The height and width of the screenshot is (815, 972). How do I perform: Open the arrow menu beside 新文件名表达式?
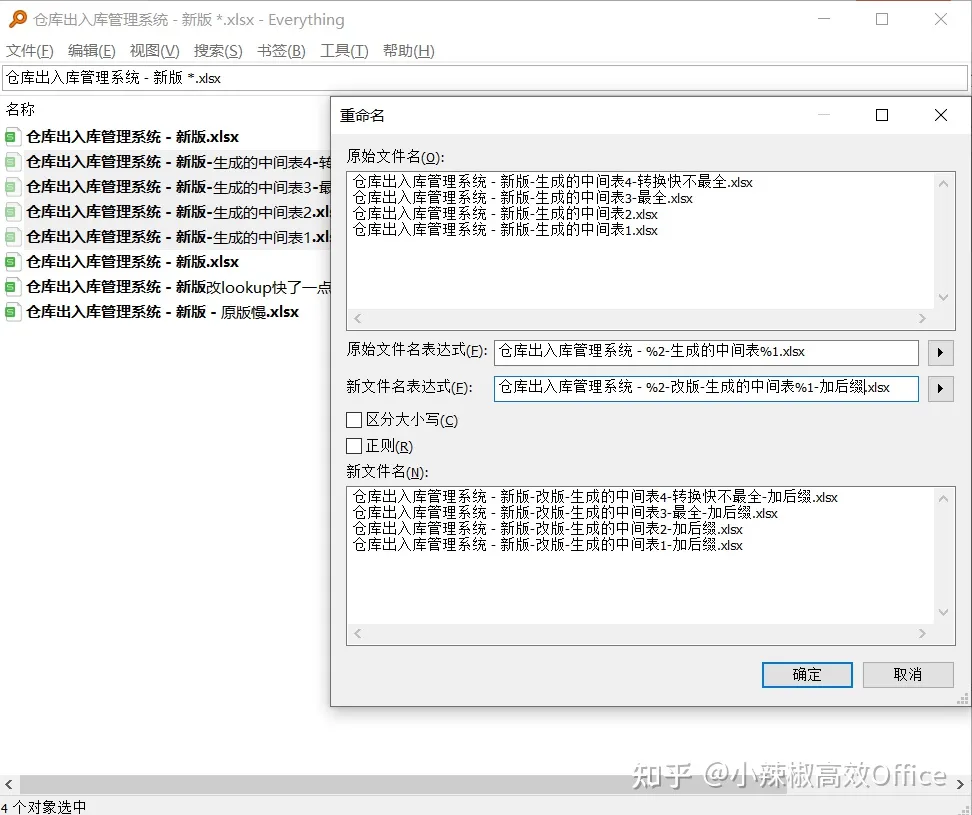click(x=940, y=388)
